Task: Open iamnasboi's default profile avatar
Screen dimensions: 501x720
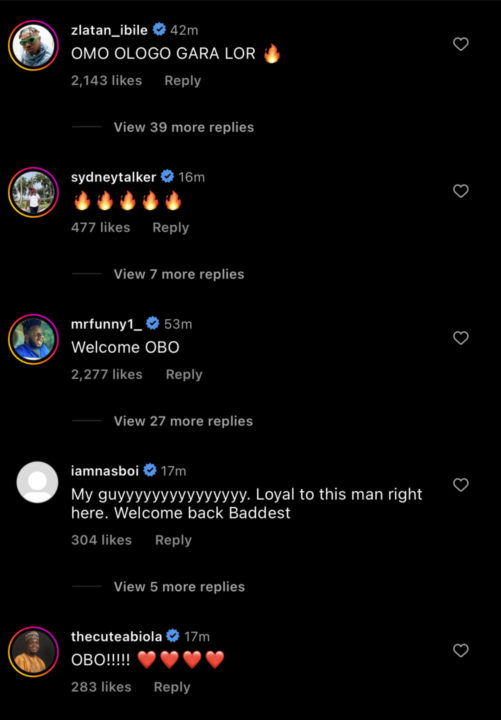Action: (37, 482)
